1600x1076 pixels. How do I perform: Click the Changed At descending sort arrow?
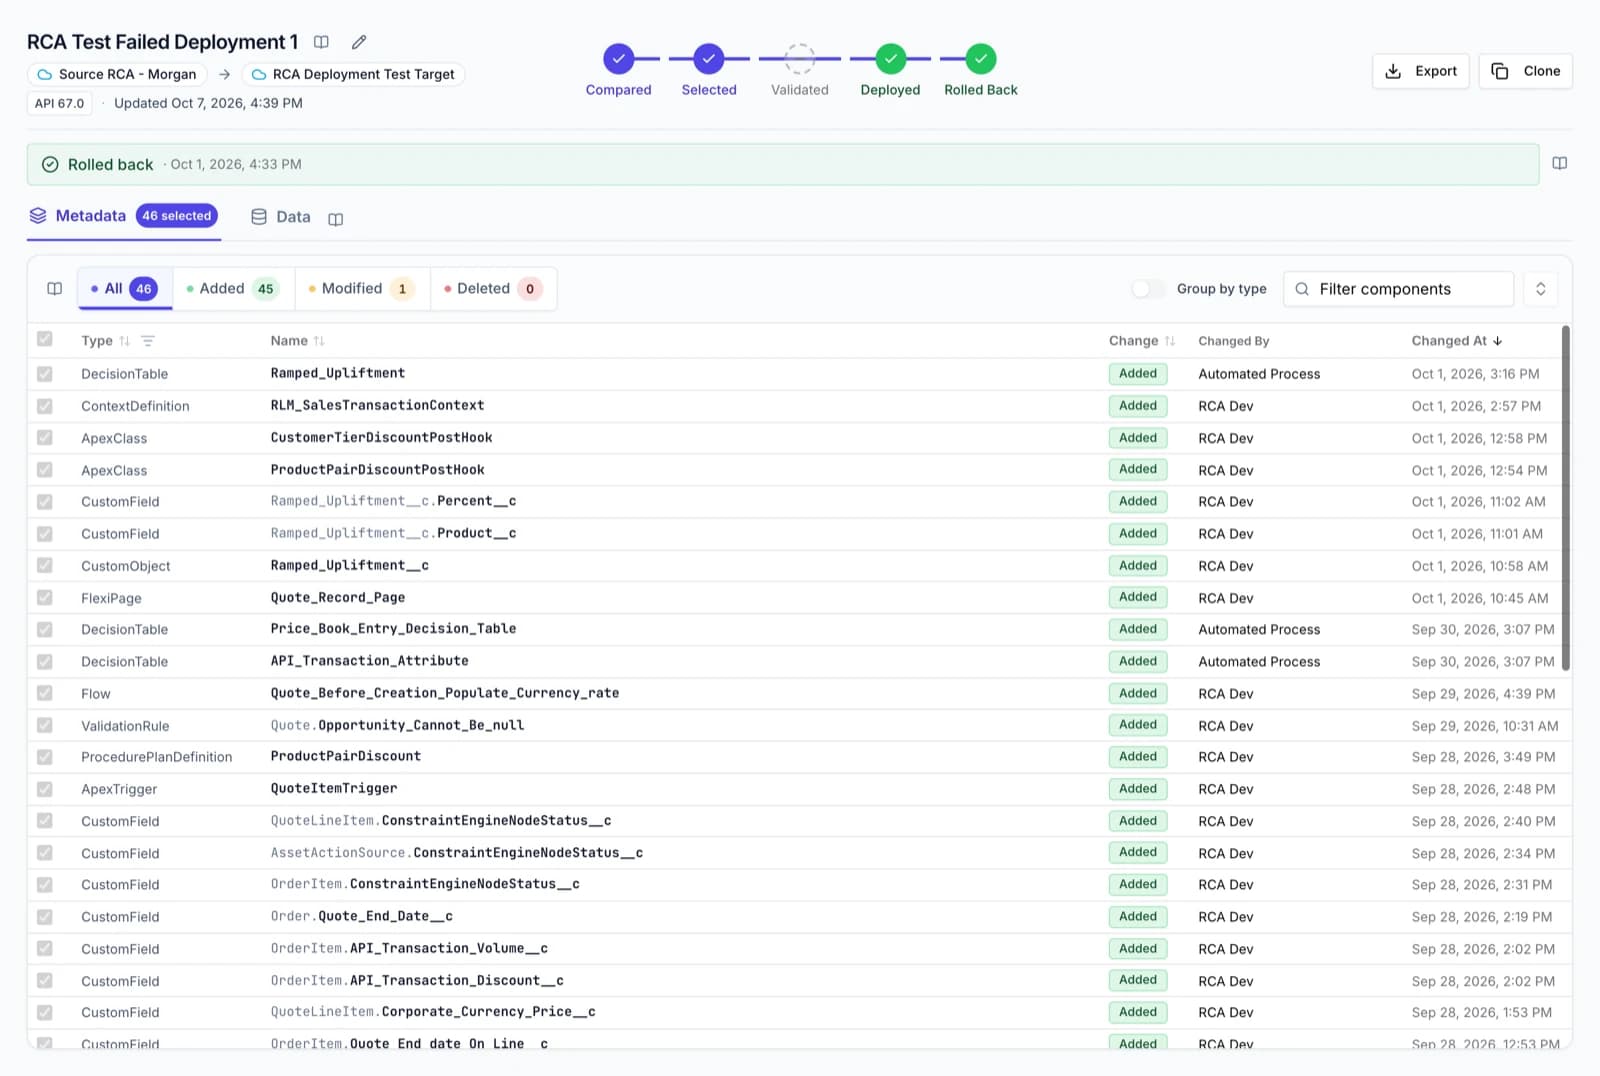point(1498,341)
